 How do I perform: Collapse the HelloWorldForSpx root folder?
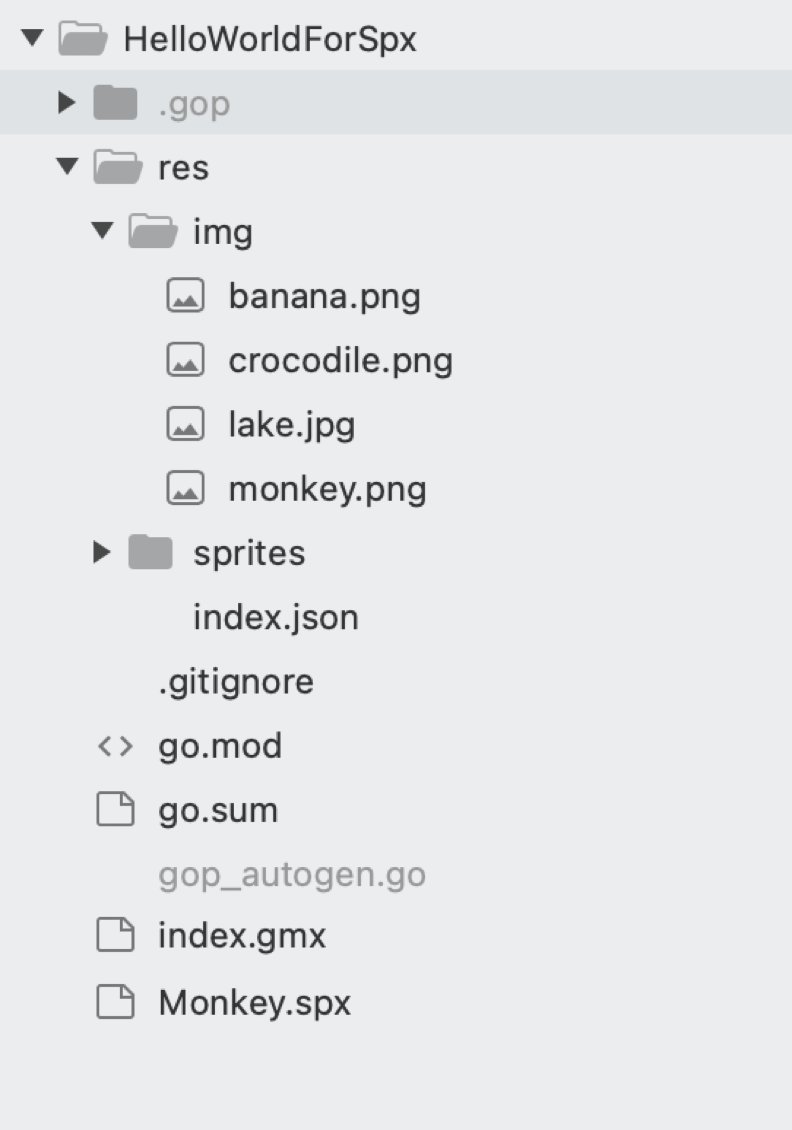[32, 39]
